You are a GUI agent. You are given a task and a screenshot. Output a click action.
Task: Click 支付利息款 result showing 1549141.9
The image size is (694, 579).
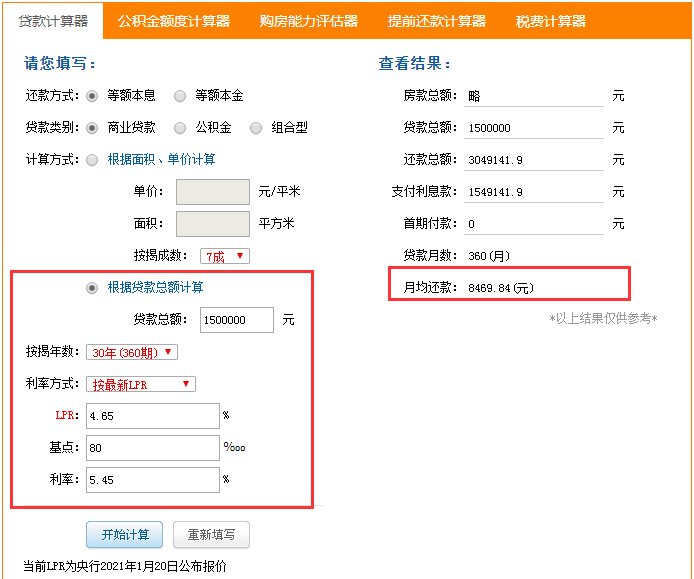click(534, 192)
